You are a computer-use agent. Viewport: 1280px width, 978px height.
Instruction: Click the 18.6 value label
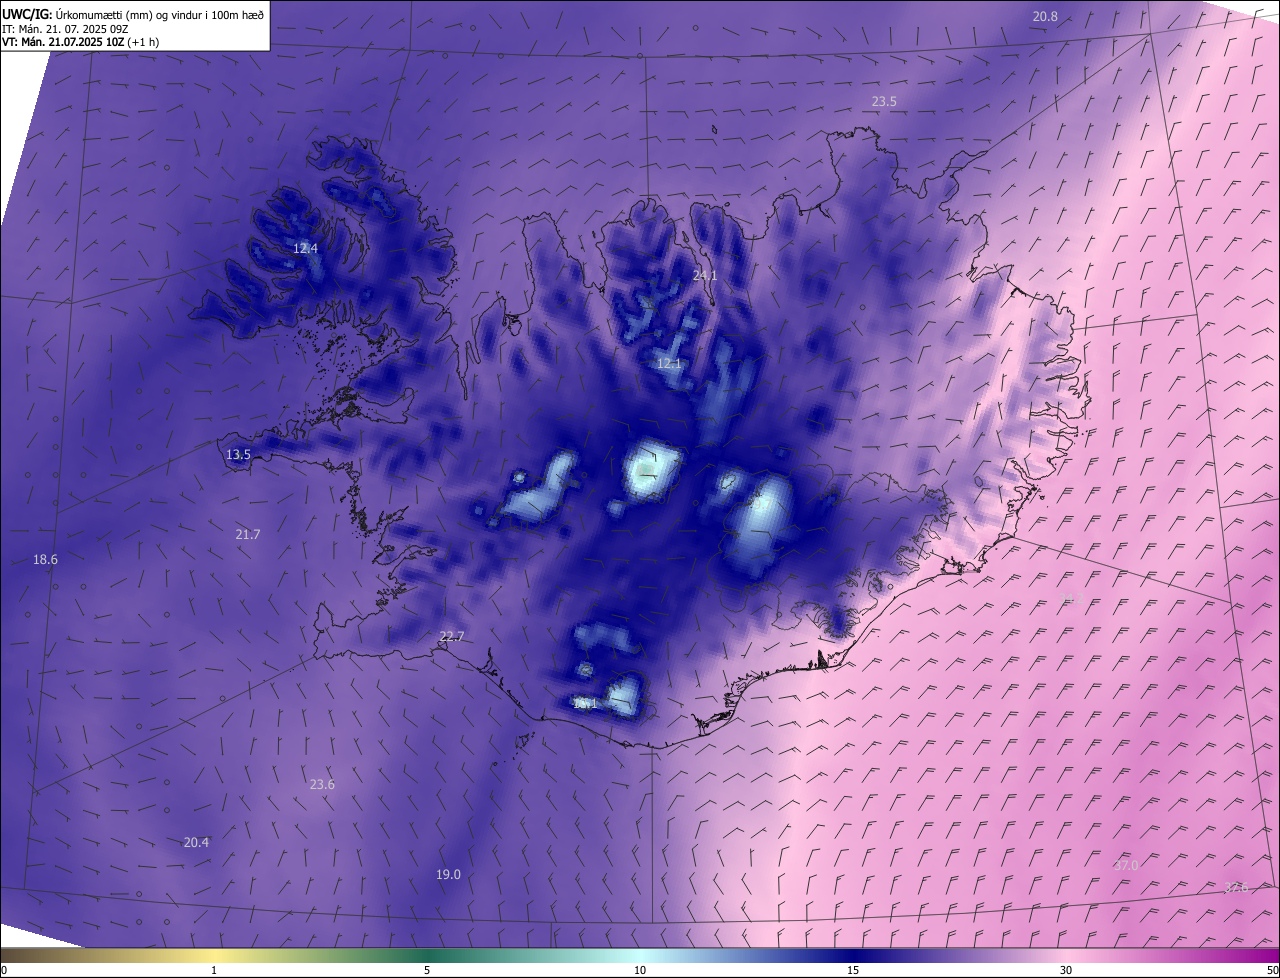45,560
